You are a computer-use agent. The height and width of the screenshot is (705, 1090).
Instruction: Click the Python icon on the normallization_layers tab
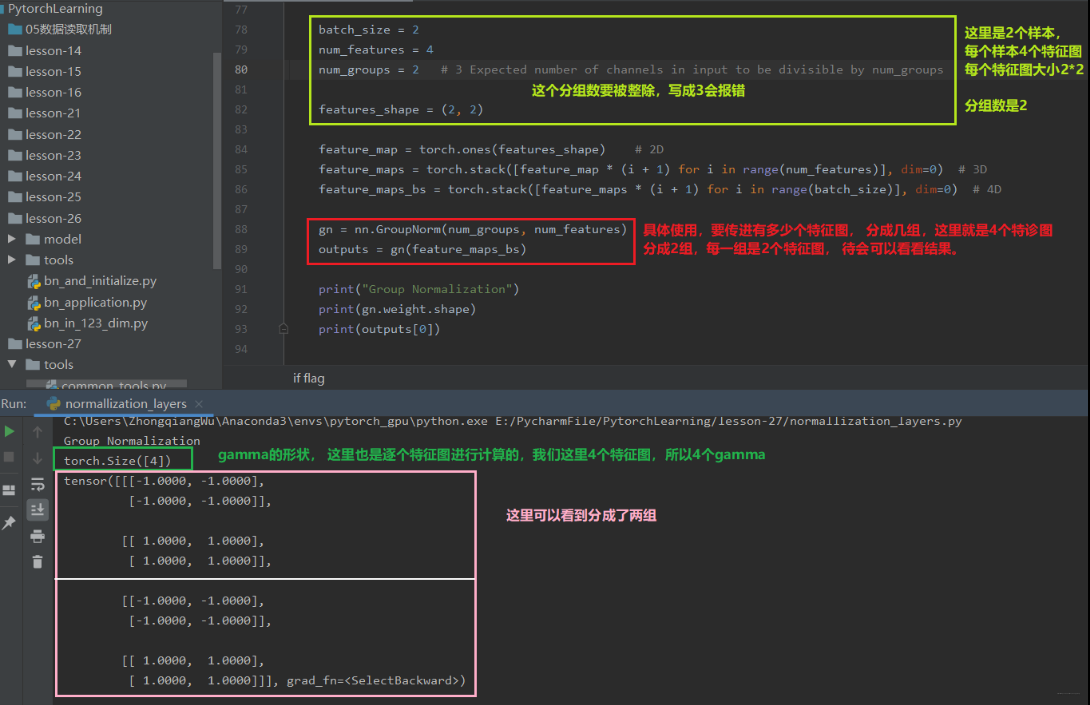coord(54,403)
